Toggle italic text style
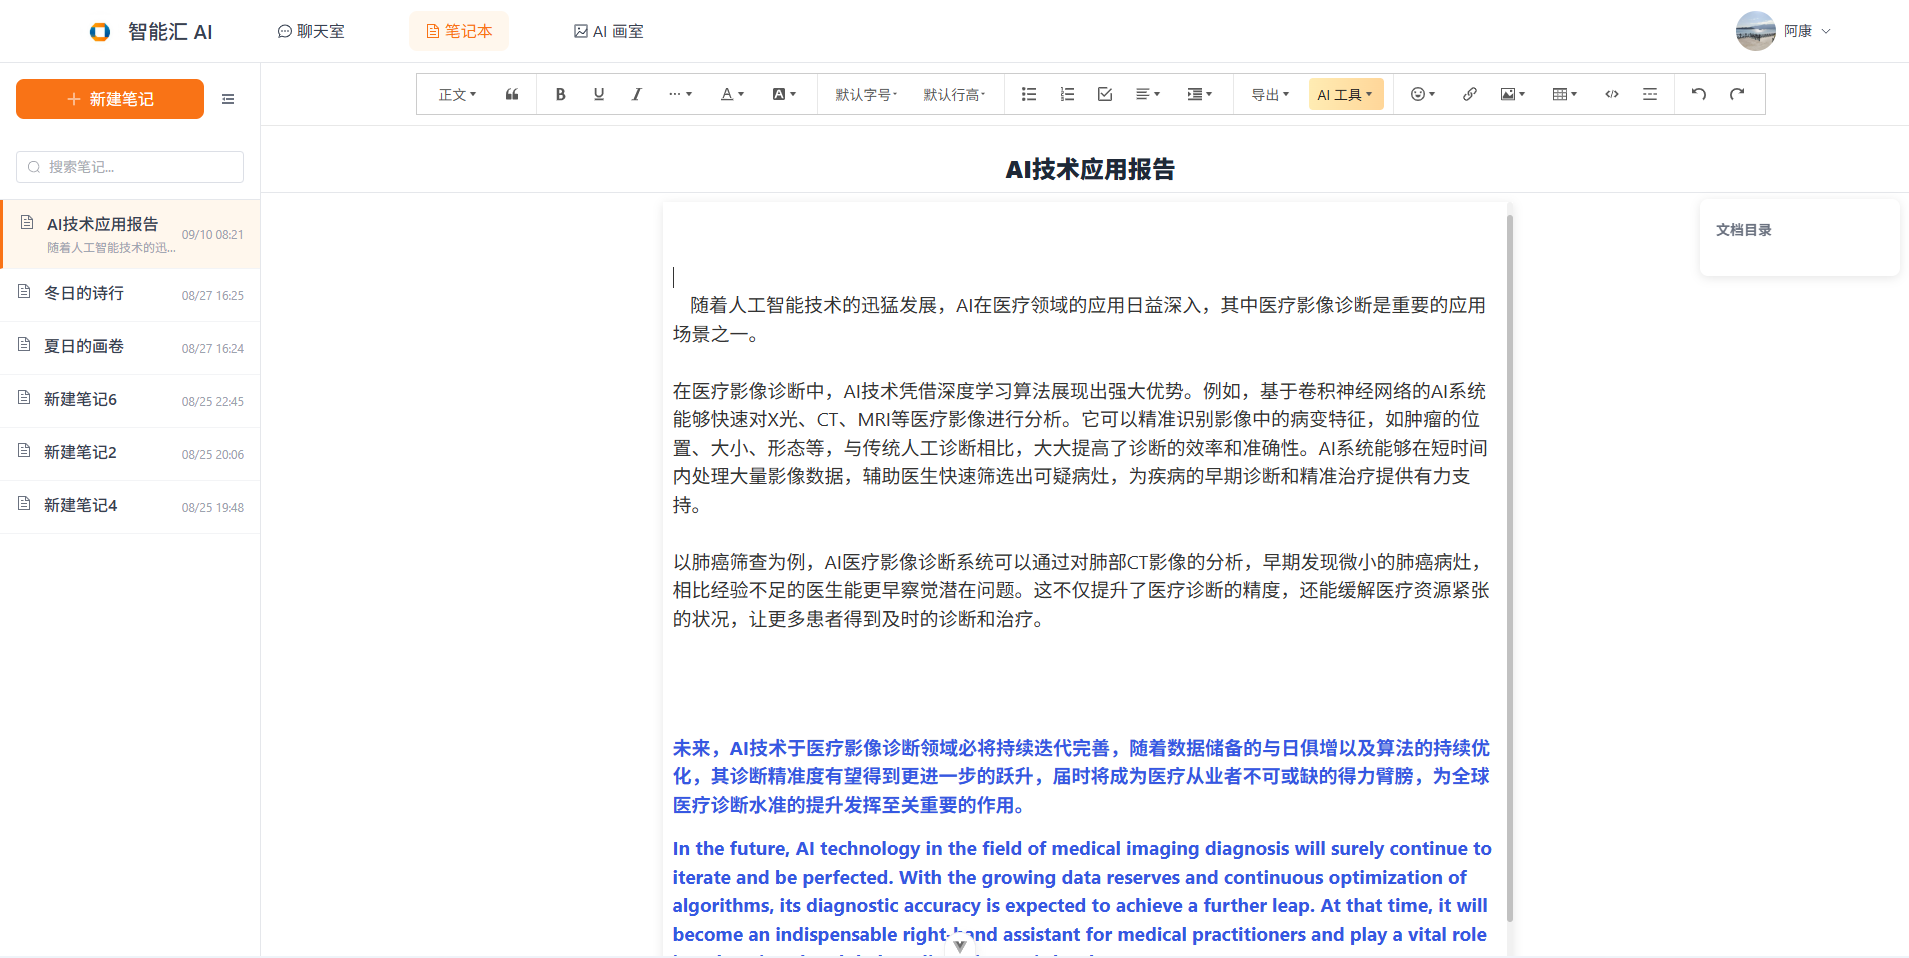The height and width of the screenshot is (958, 1909). [636, 94]
